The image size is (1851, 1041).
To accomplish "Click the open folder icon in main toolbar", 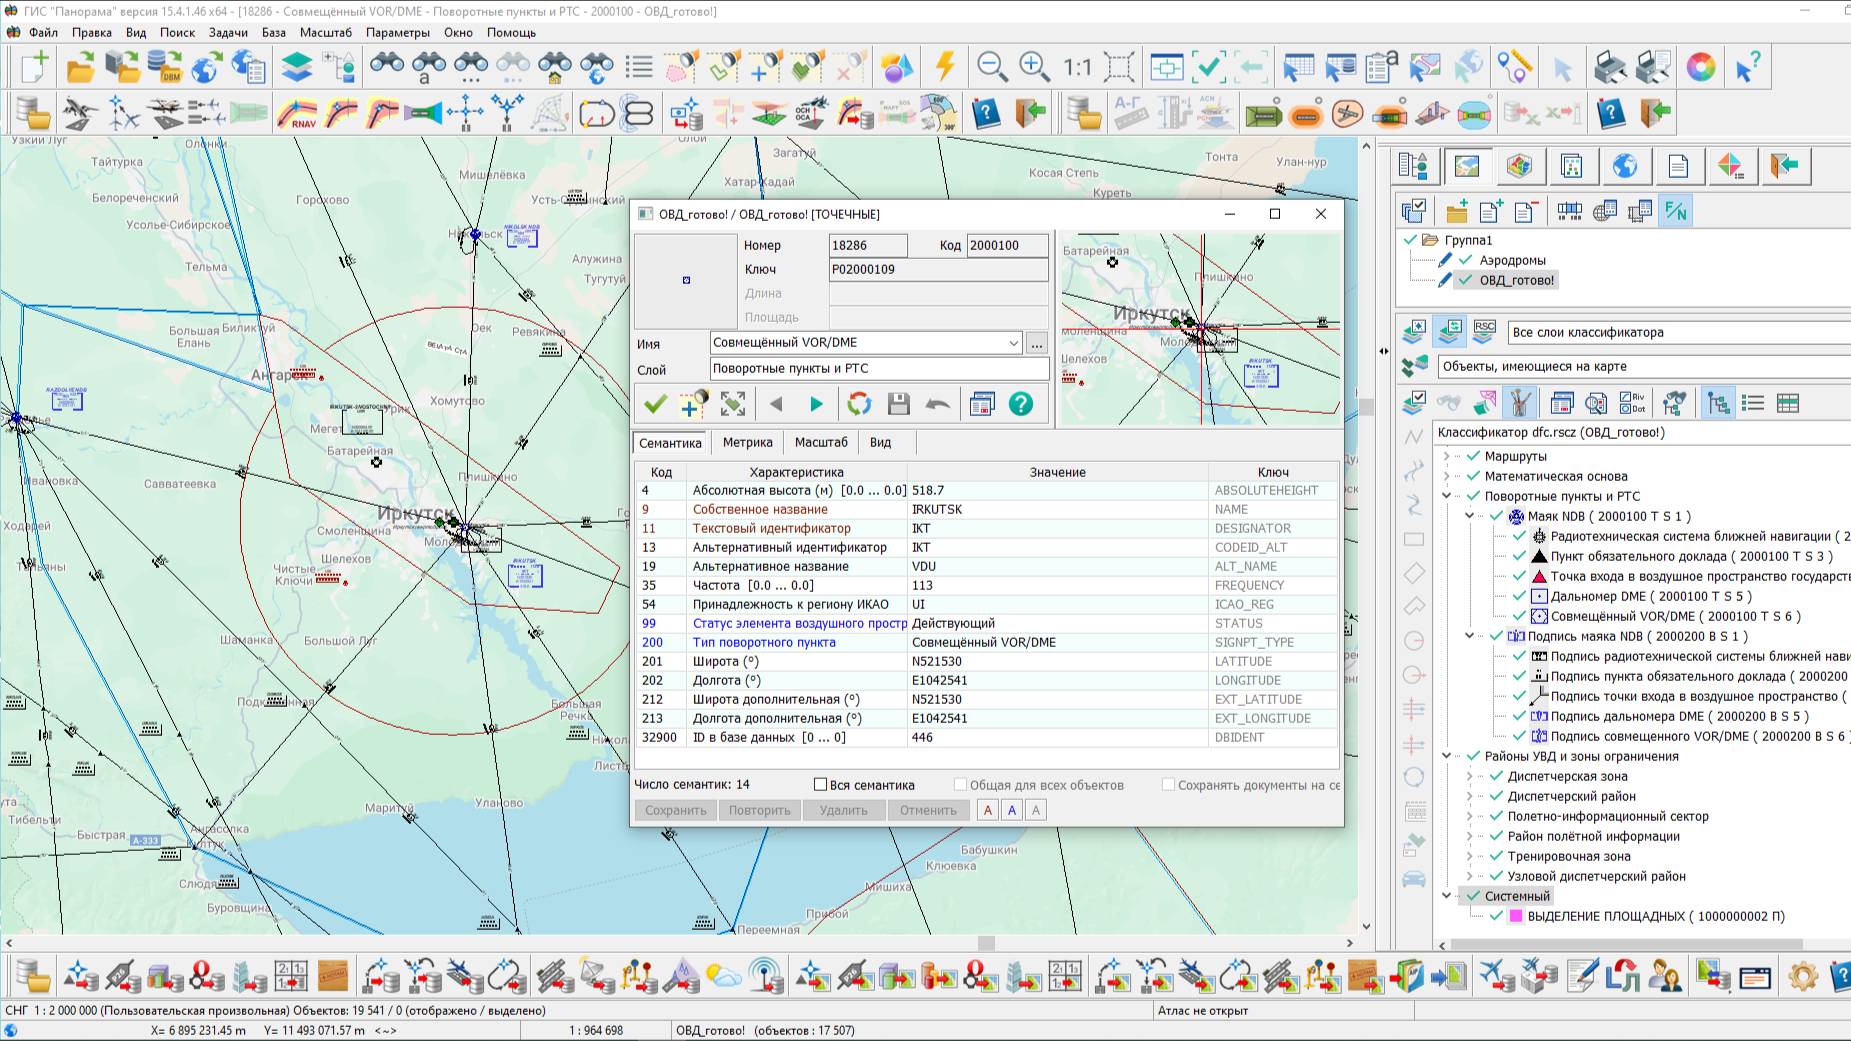I will point(80,67).
